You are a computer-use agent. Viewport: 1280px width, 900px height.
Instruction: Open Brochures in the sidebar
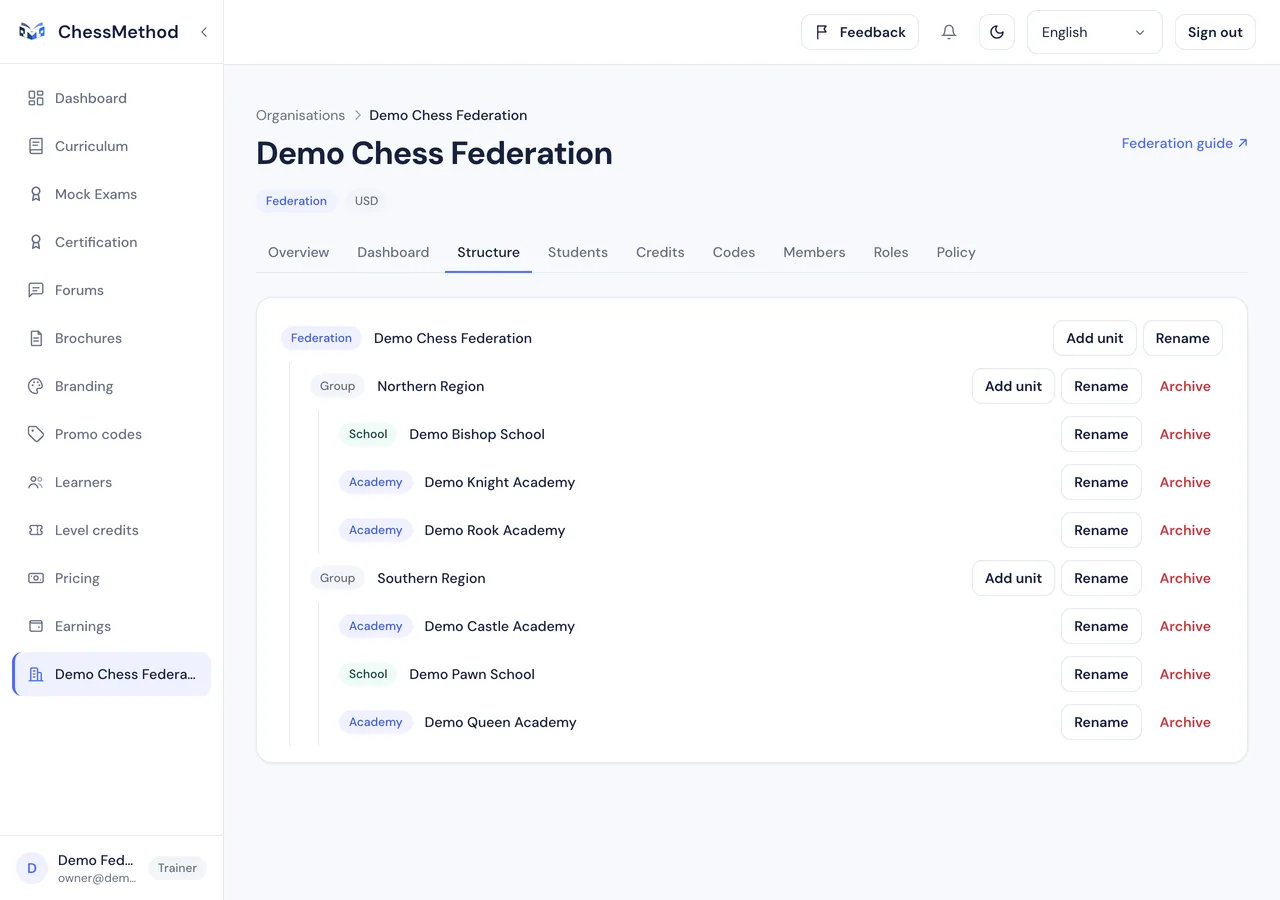click(111, 338)
